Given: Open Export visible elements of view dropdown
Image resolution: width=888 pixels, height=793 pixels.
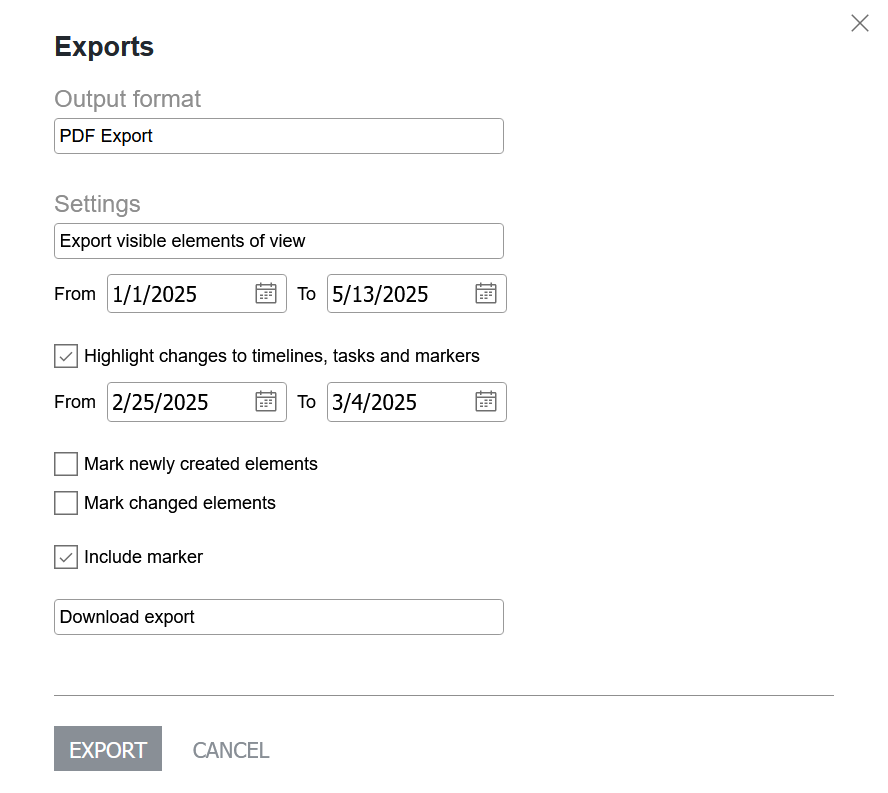Looking at the screenshot, I should tap(279, 241).
